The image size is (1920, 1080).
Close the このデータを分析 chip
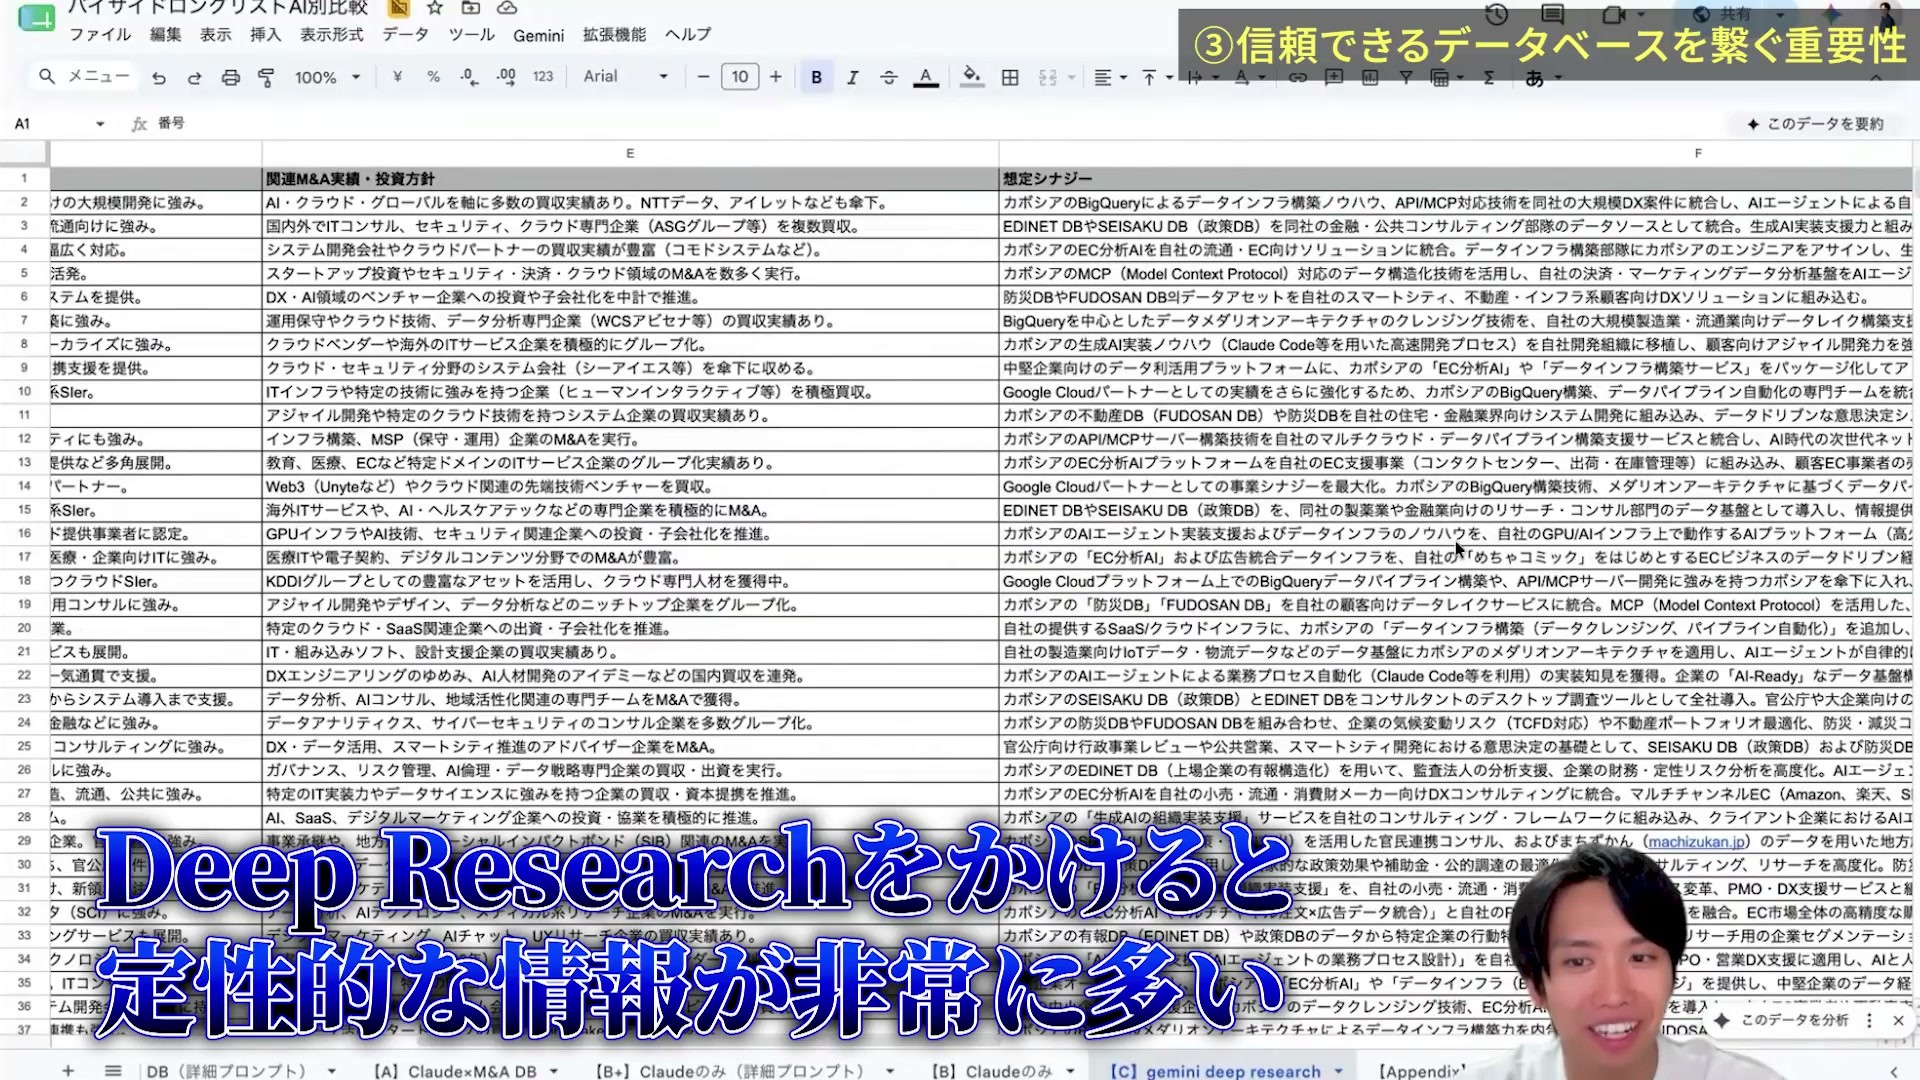[1898, 1020]
